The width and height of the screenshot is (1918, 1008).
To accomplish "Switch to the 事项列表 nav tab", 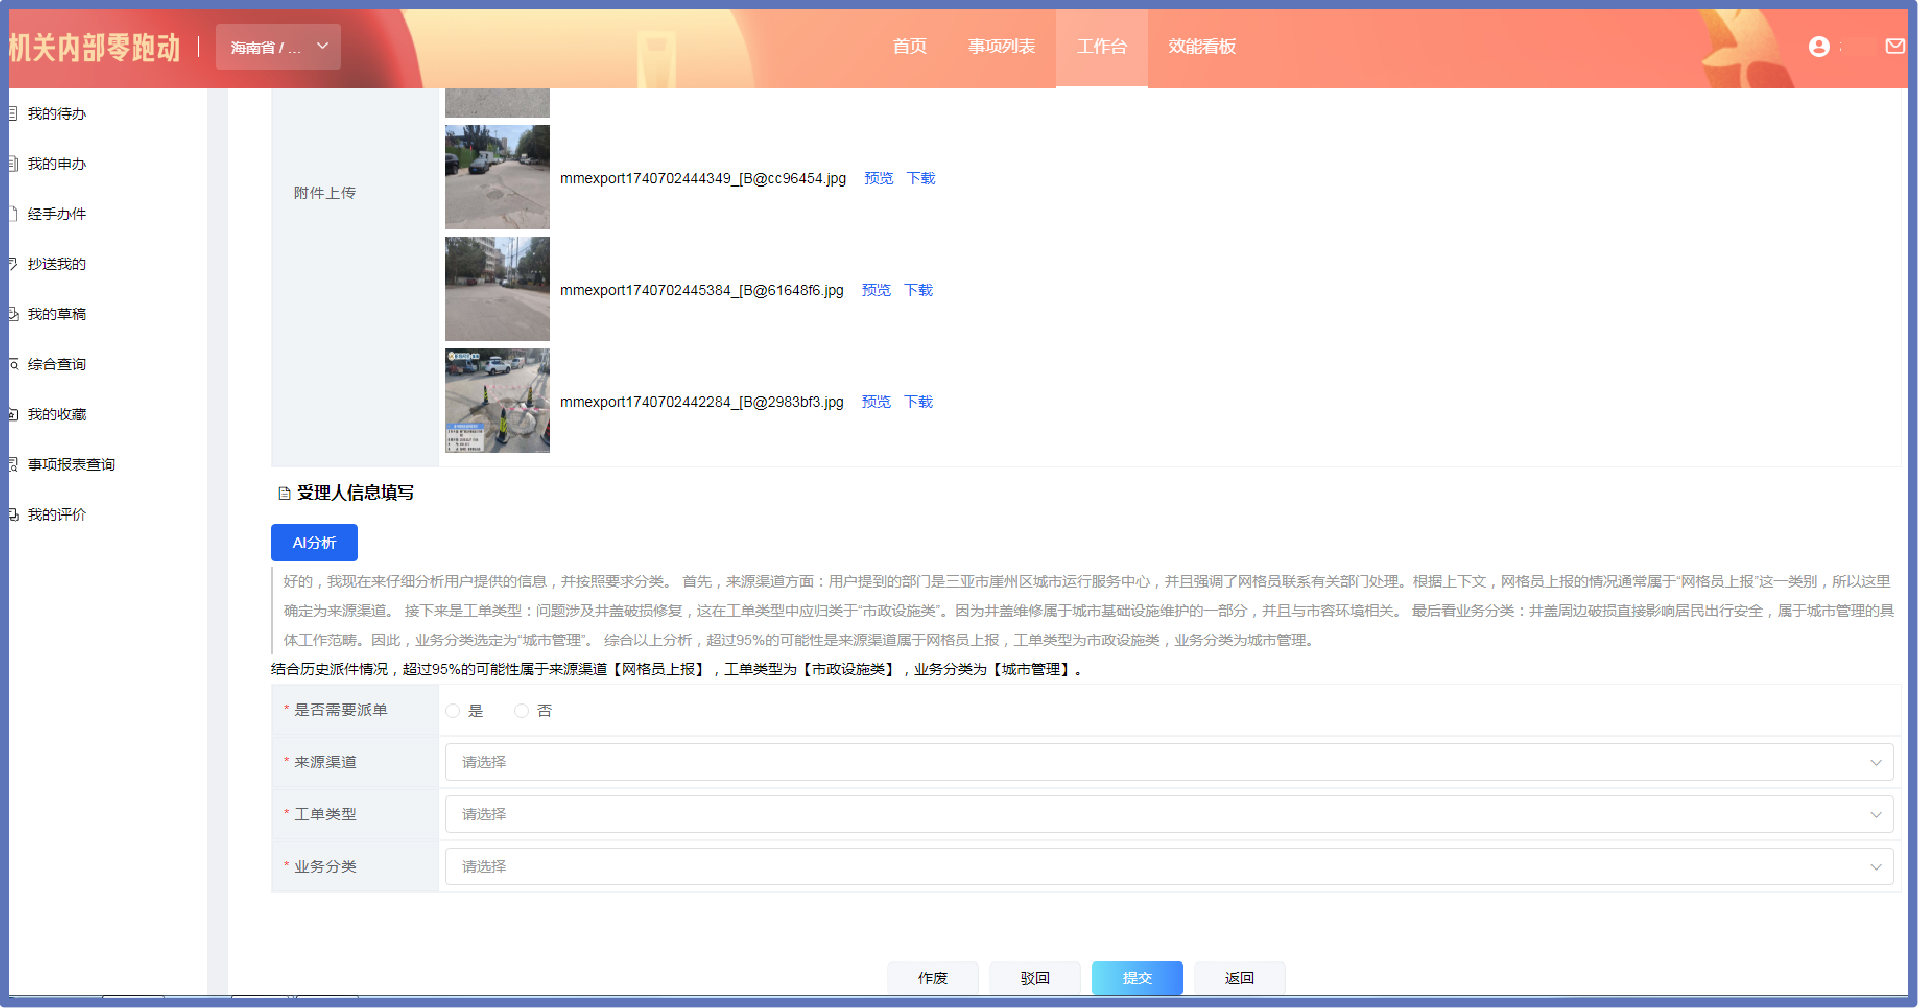I will point(1001,46).
